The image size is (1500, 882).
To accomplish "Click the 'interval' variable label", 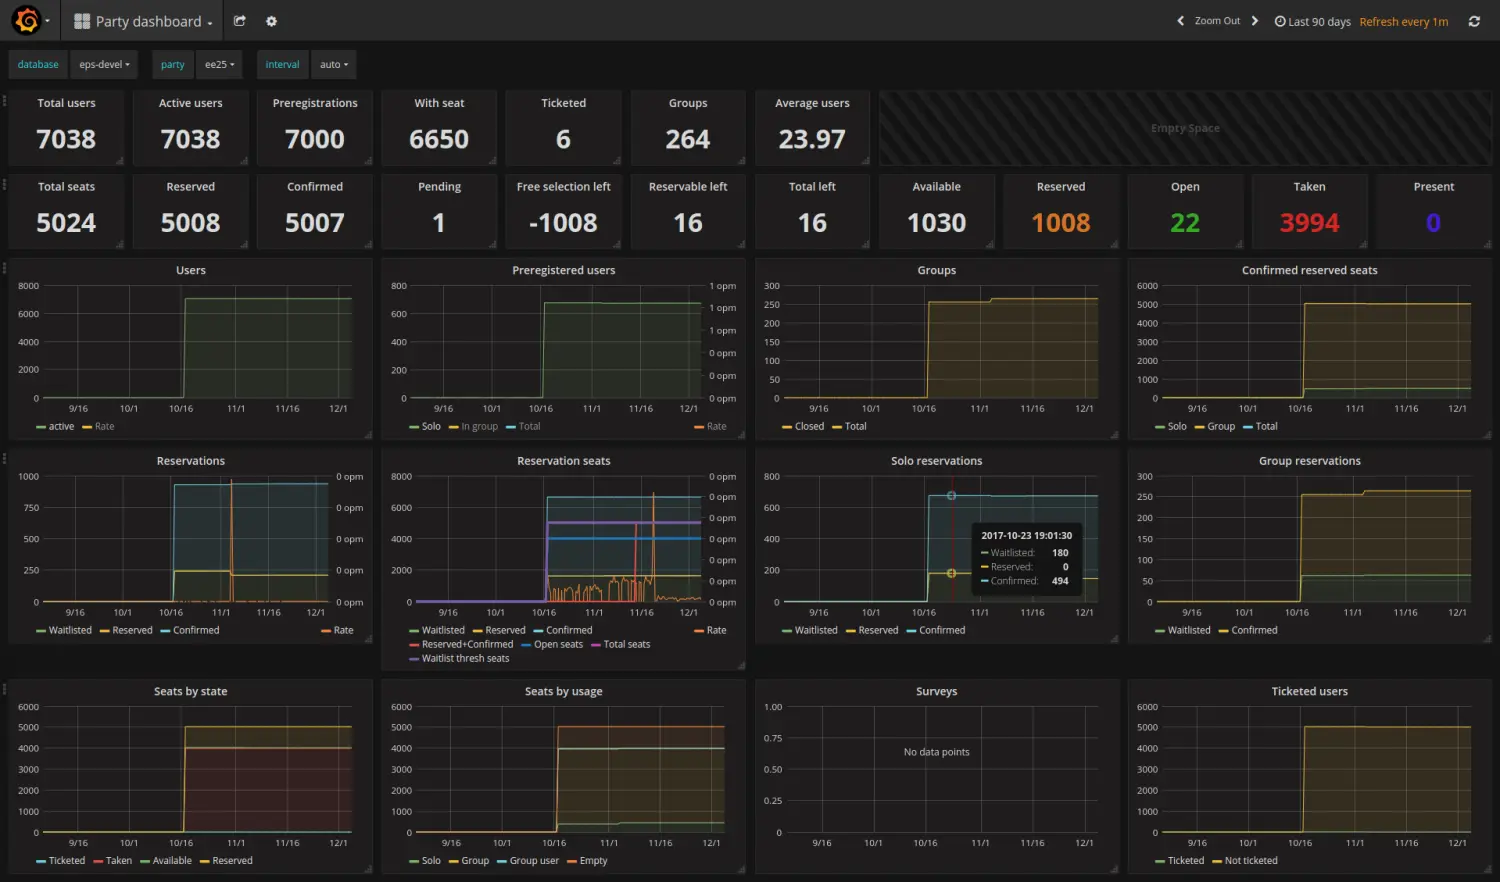I will click(x=282, y=64).
